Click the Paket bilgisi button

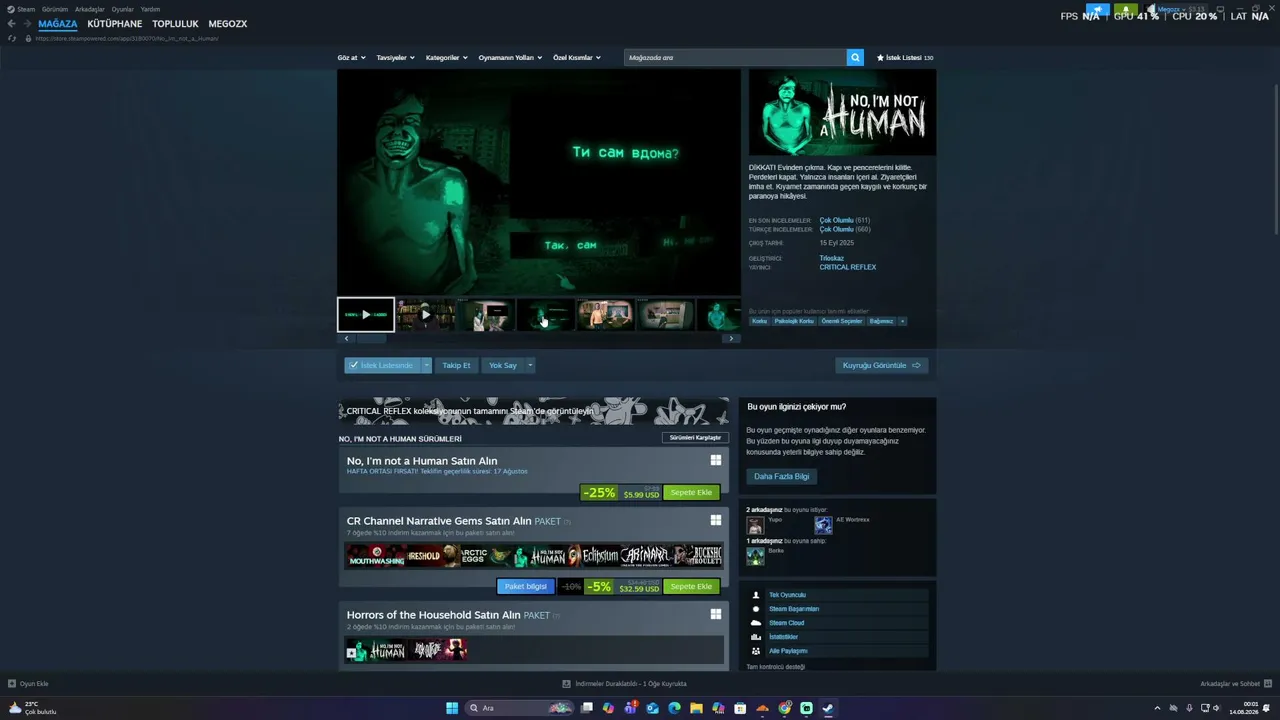525,586
